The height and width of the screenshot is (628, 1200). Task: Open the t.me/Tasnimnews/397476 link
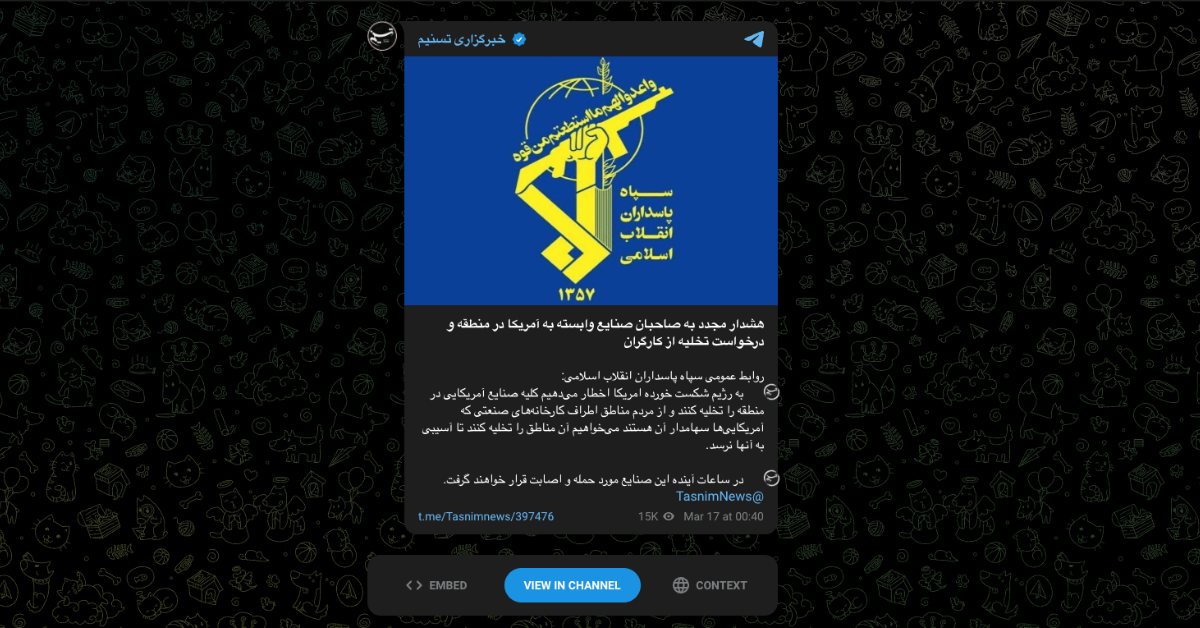pyautogui.click(x=486, y=517)
